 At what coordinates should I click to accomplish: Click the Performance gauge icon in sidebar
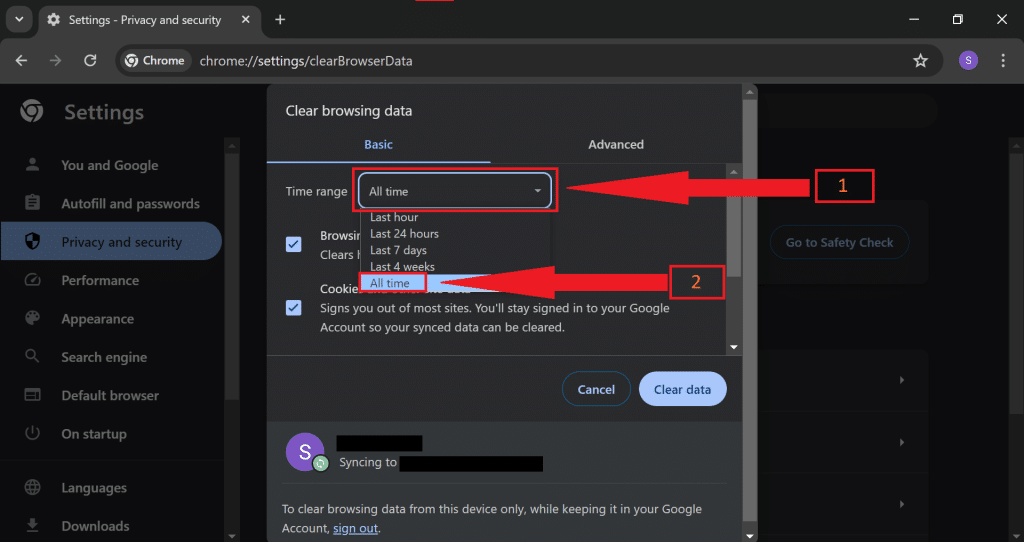pos(33,281)
